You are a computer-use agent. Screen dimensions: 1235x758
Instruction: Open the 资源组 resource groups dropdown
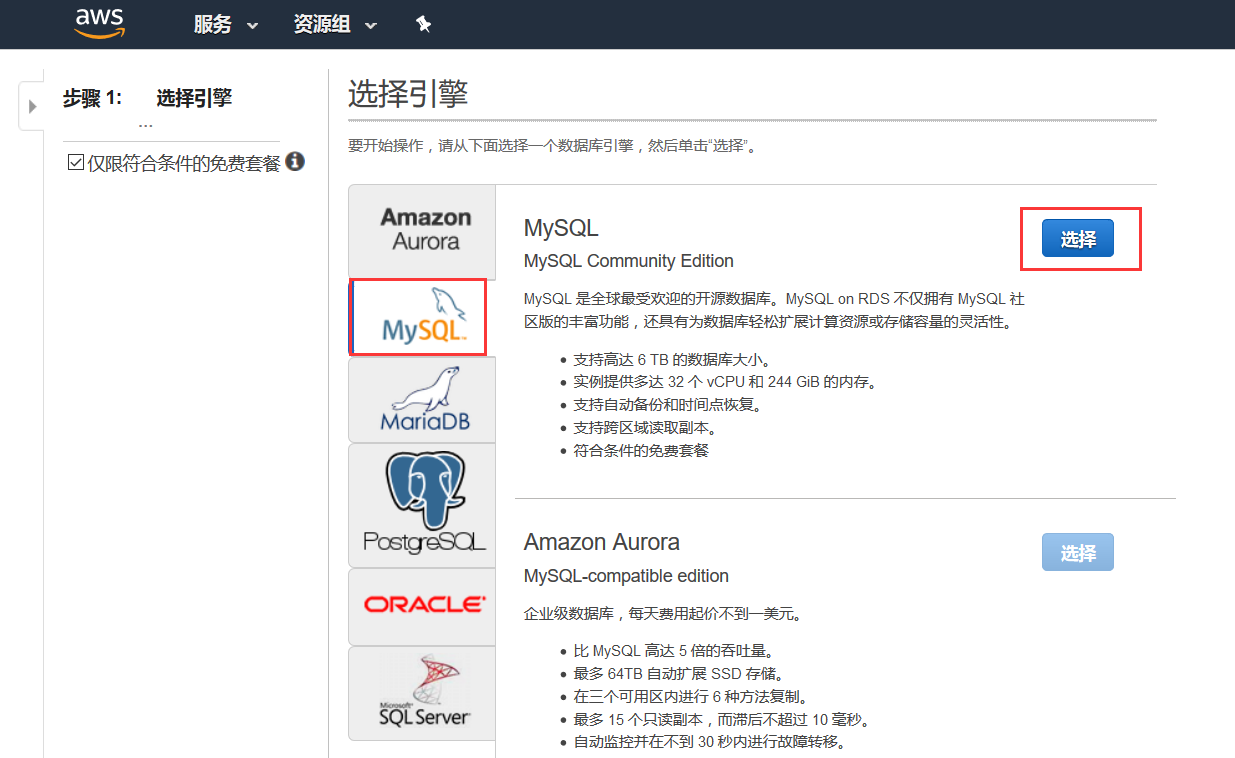pos(335,25)
